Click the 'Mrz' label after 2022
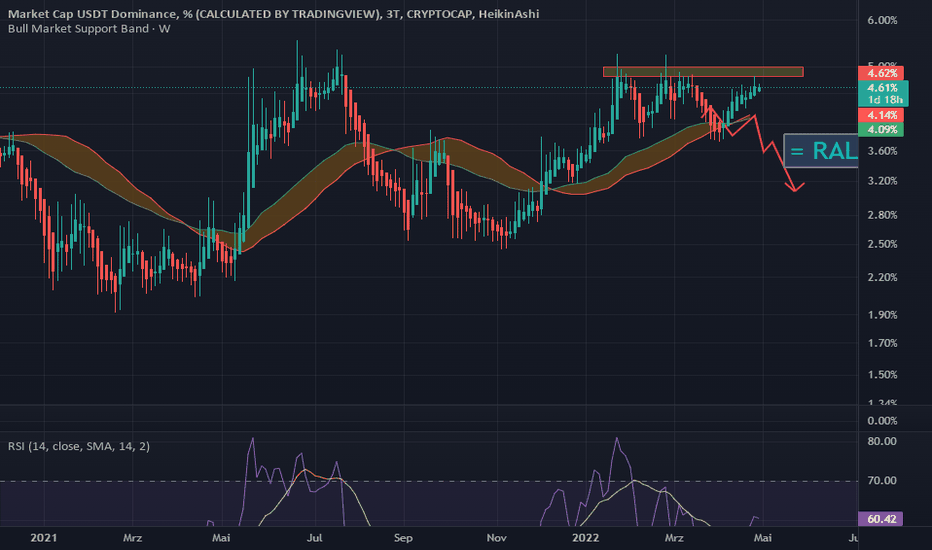This screenshot has height=550, width=932. tap(674, 538)
